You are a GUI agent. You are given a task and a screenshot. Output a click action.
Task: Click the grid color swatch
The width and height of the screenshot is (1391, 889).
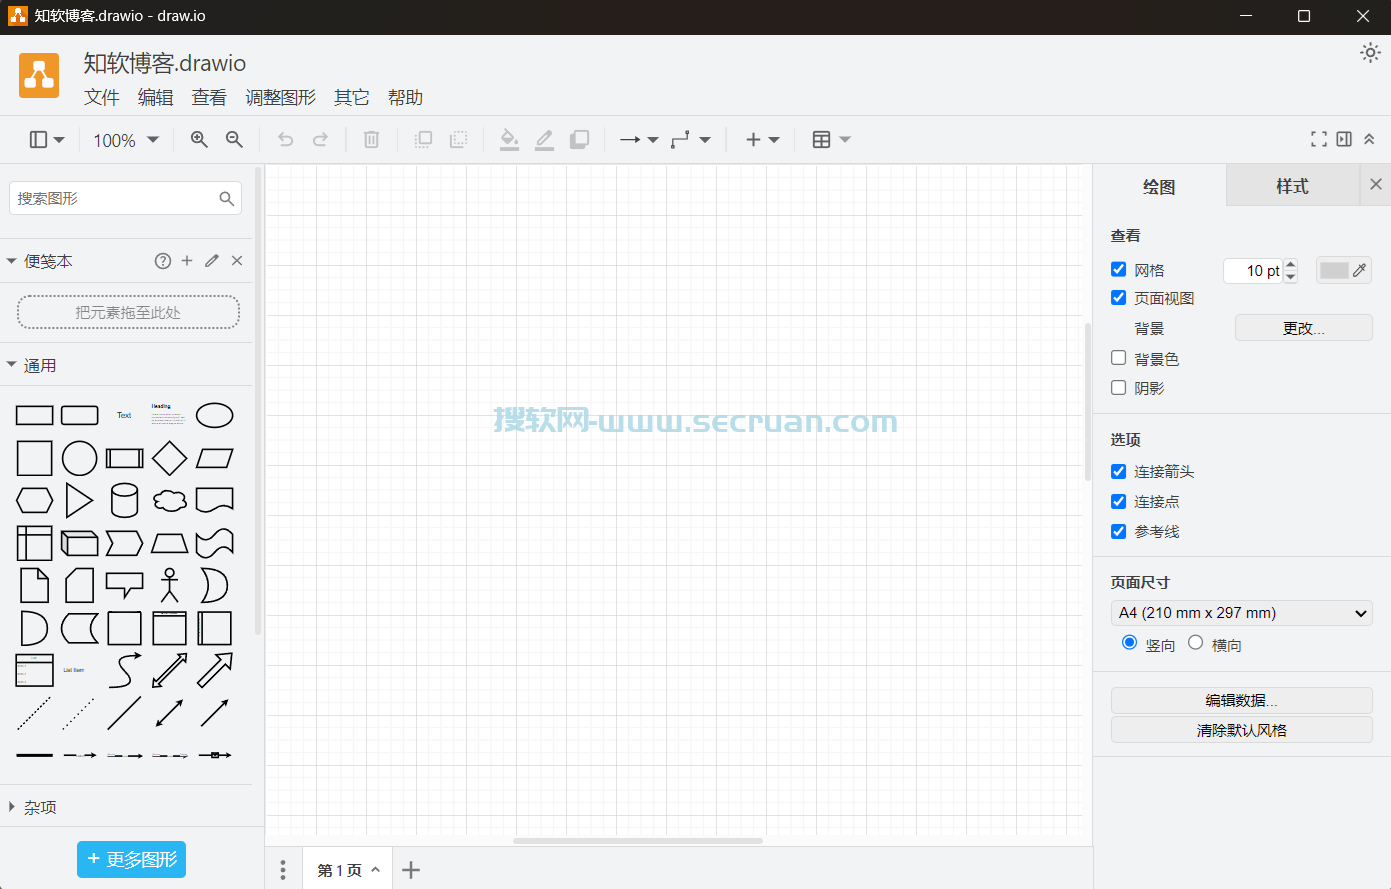tap(1344, 270)
